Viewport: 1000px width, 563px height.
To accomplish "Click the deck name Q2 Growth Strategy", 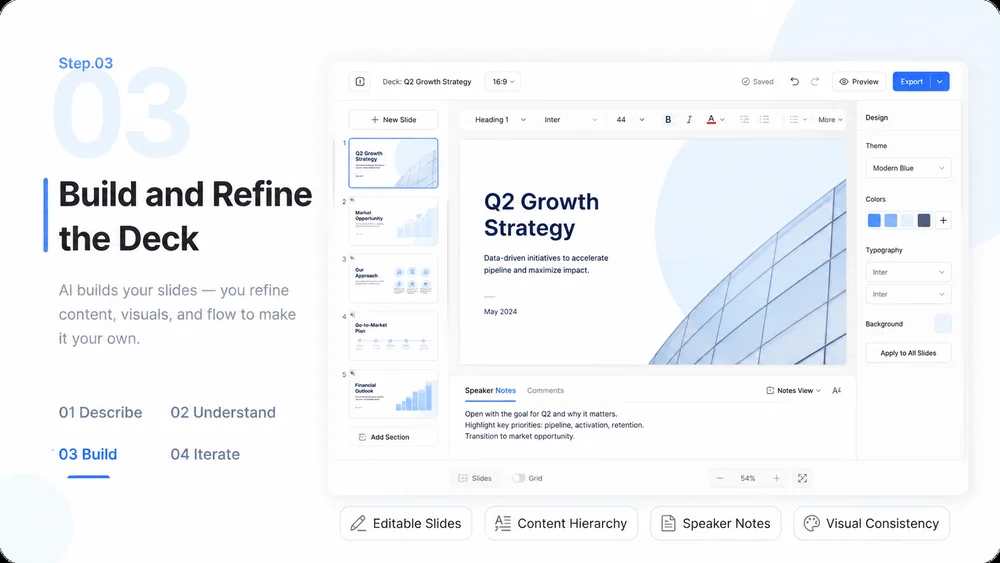I will click(437, 82).
